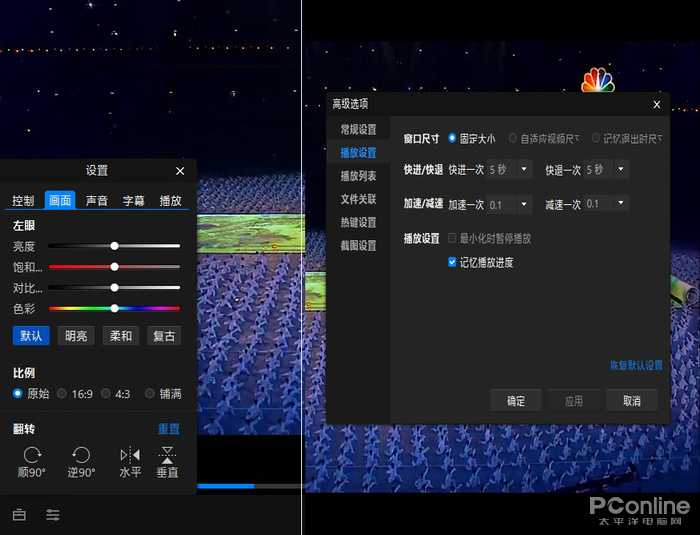700x535 pixels.
Task: Rotate video clockwise 90° (顺90°)
Action: [32, 462]
